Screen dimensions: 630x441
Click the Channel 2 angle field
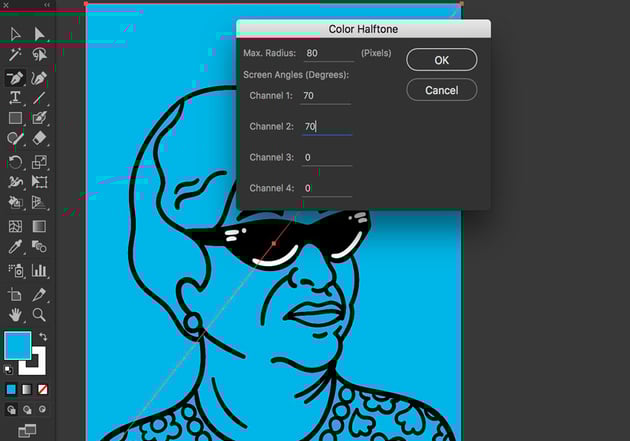pyautogui.click(x=327, y=127)
